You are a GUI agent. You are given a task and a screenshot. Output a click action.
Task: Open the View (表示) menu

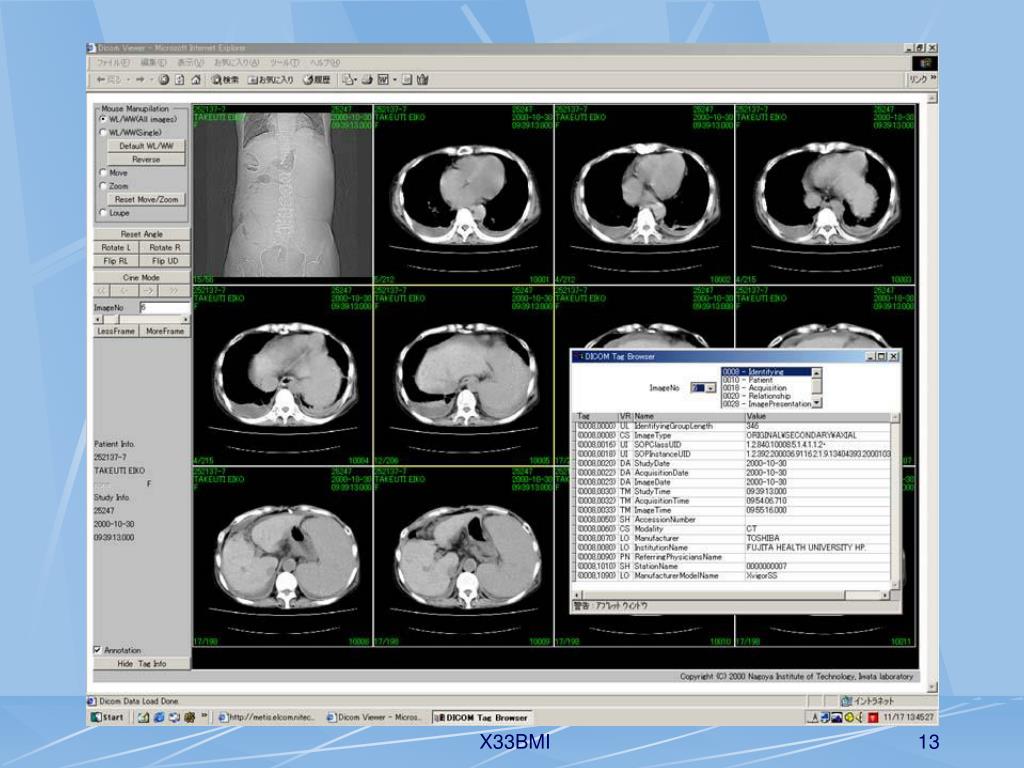click(191, 63)
